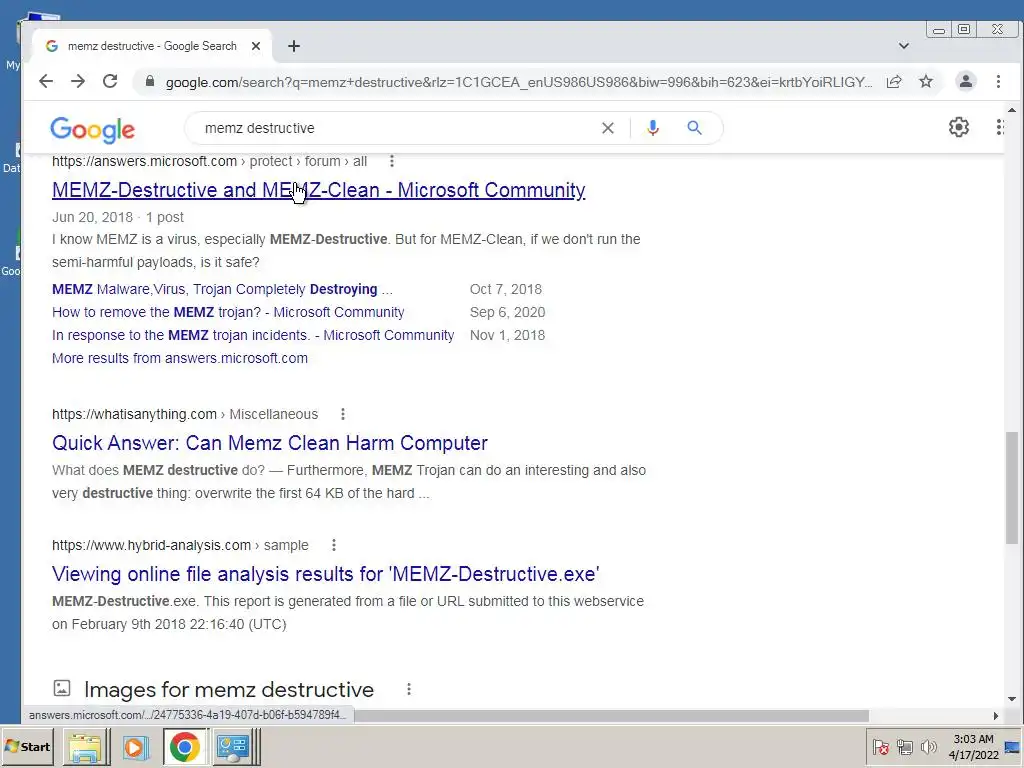Open options dots for answers.microsoft.com result

click(x=392, y=161)
